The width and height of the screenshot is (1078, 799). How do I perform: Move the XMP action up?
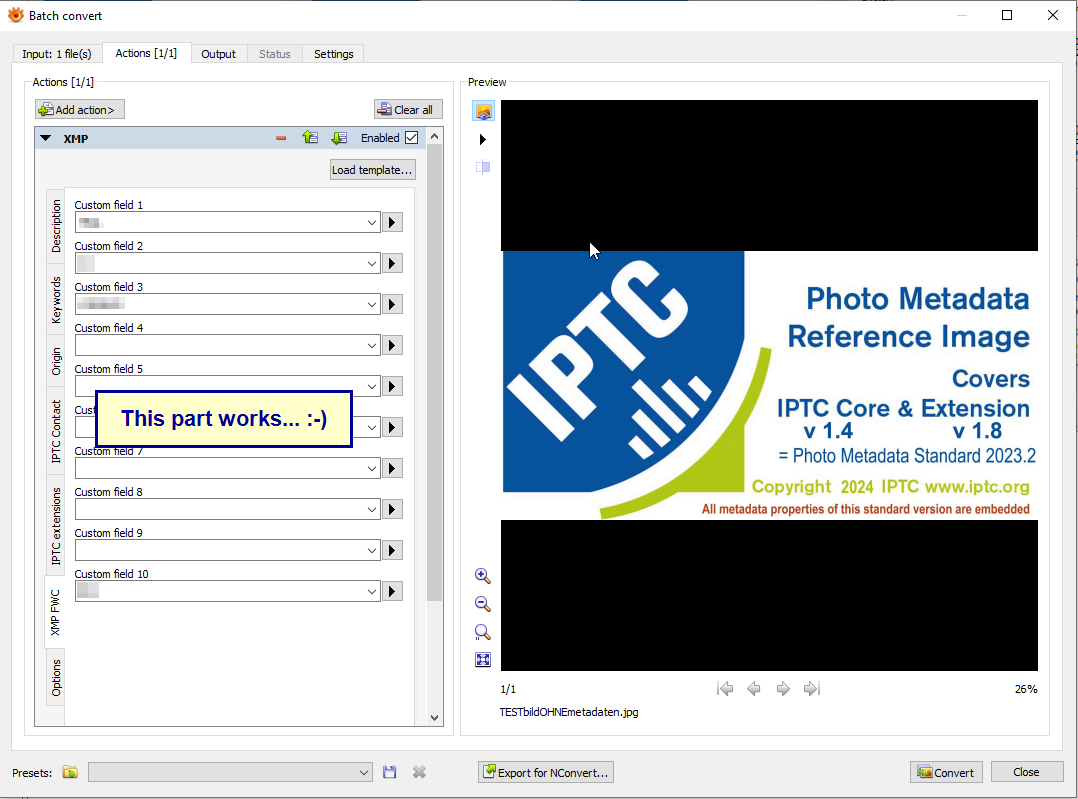coord(310,138)
